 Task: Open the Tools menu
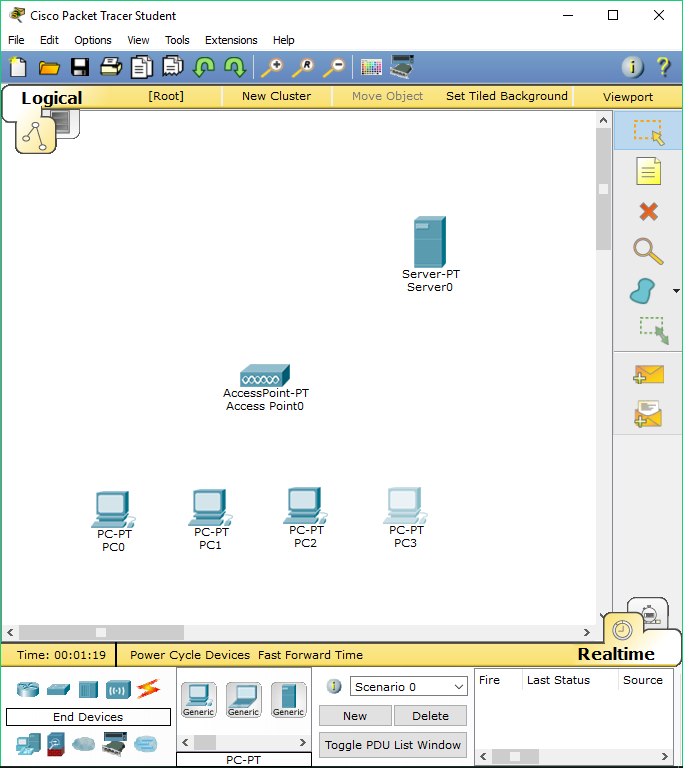[x=177, y=40]
